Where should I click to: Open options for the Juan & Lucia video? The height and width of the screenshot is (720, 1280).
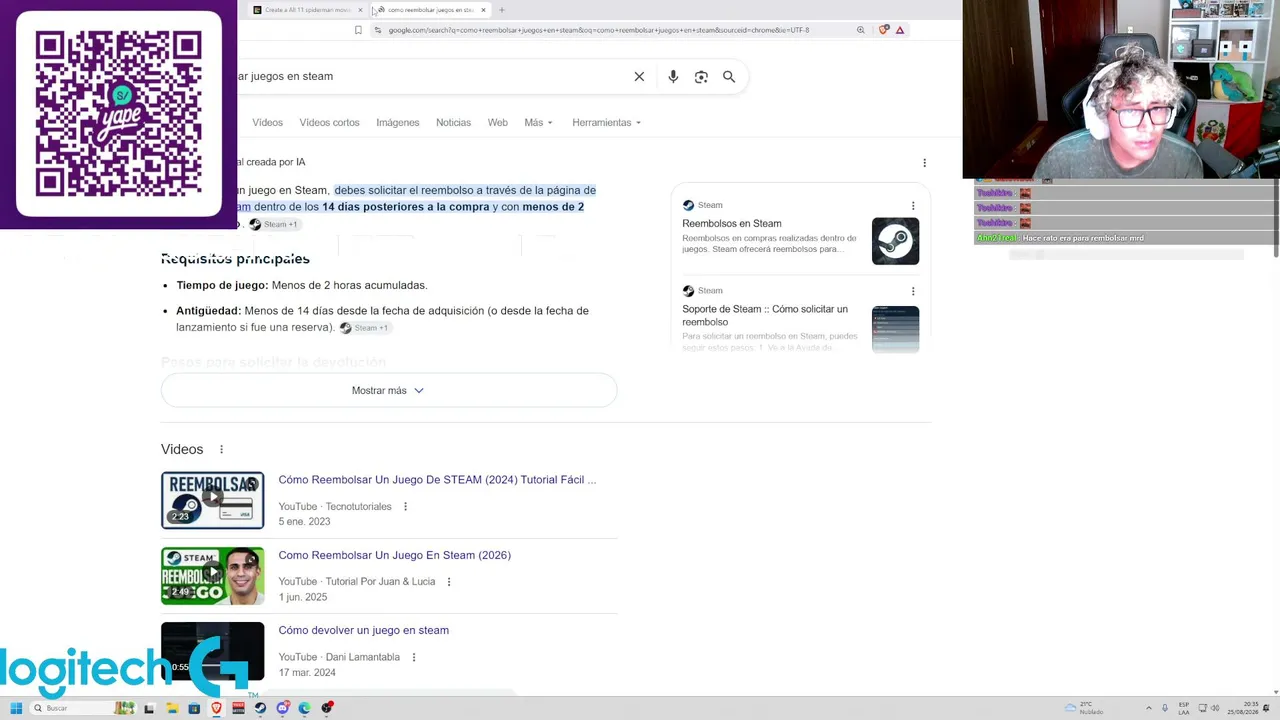point(448,582)
